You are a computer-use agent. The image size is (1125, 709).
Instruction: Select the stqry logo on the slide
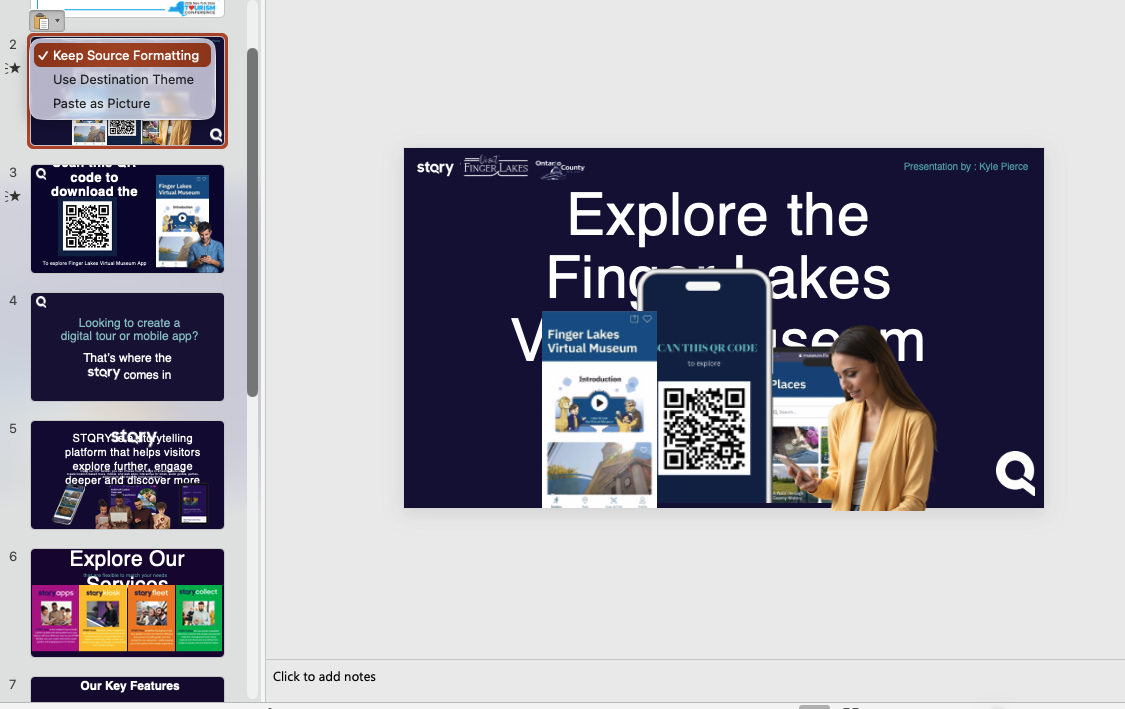pos(435,168)
